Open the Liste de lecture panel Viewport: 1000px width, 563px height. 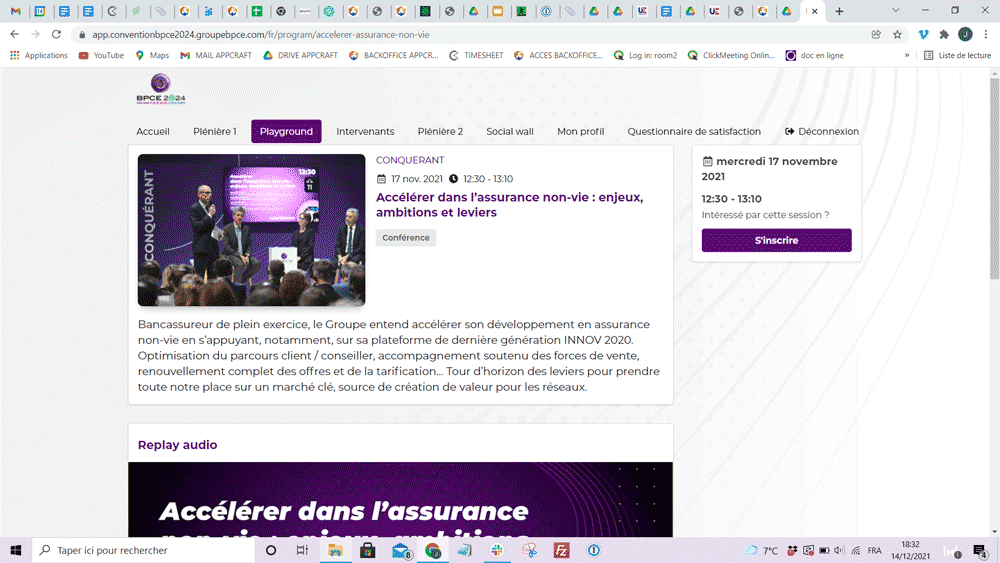[957, 56]
